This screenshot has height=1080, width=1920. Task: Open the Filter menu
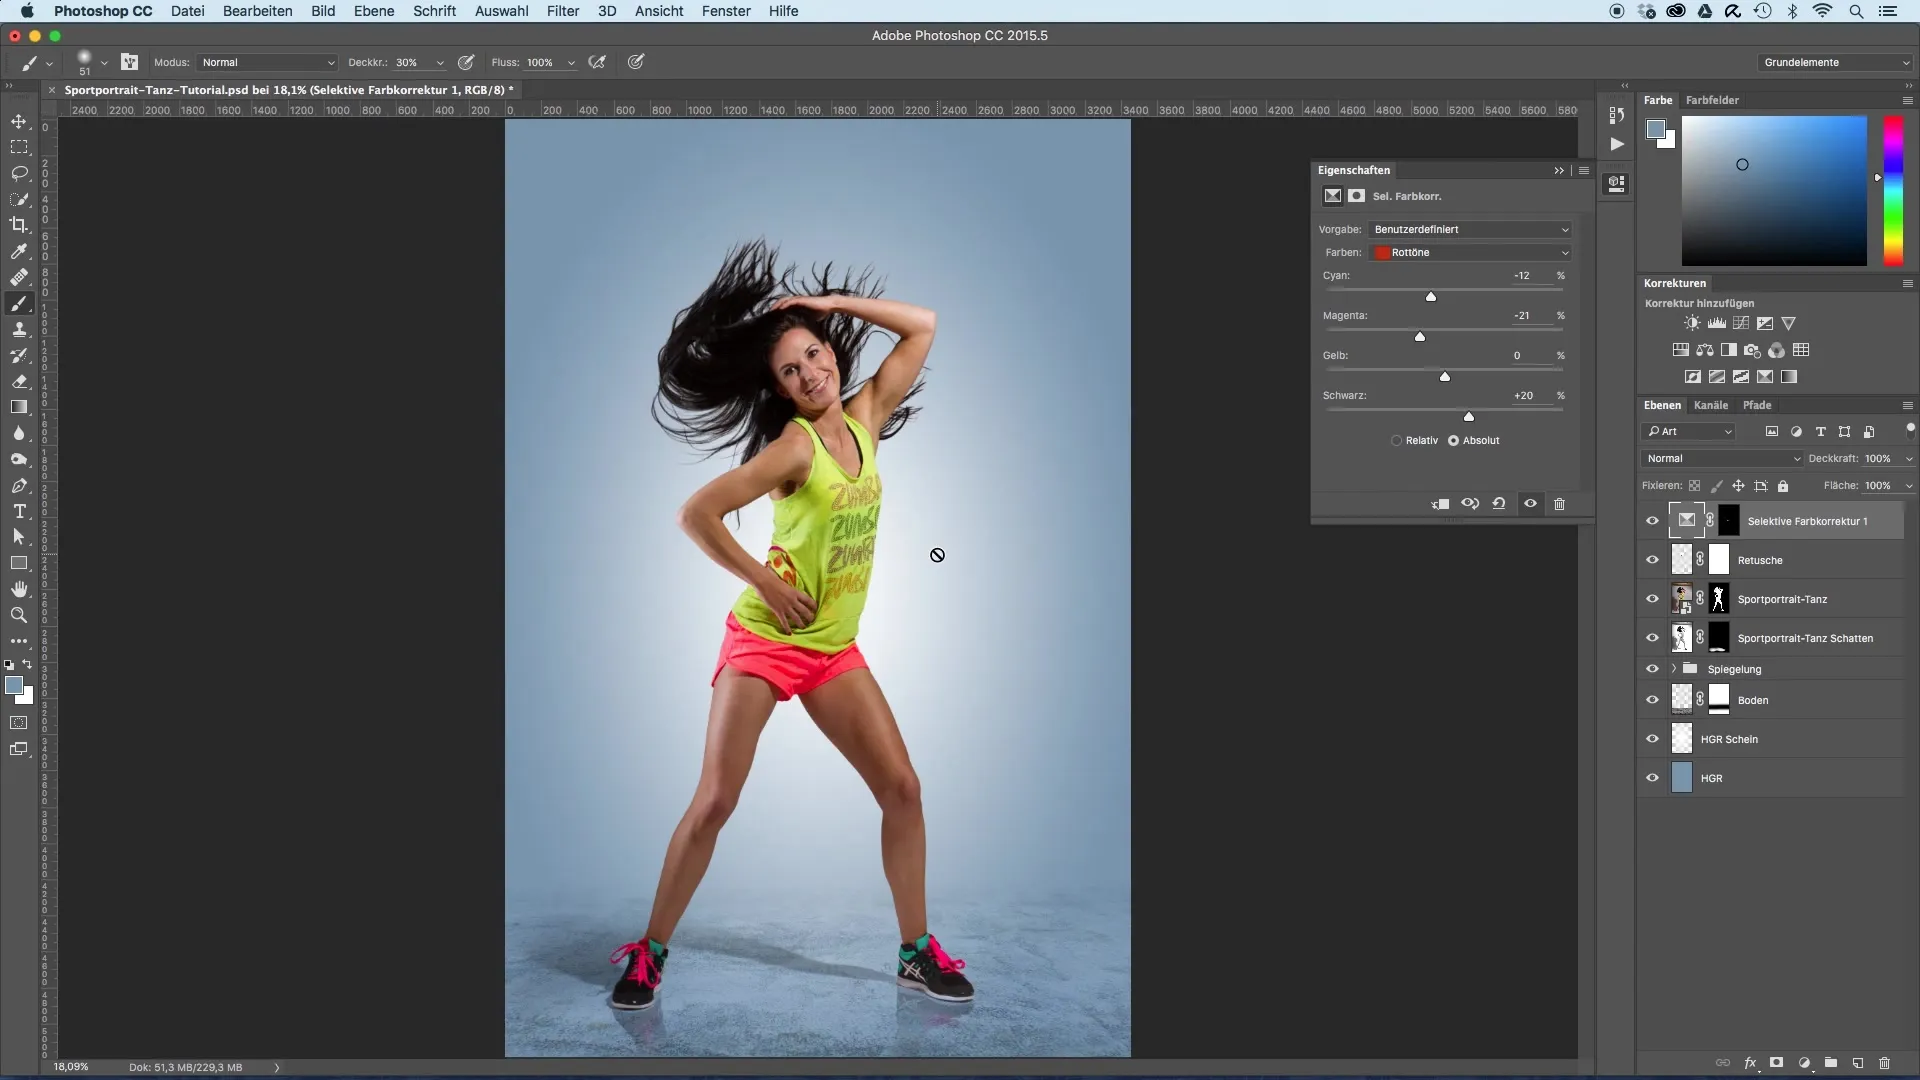tap(563, 11)
